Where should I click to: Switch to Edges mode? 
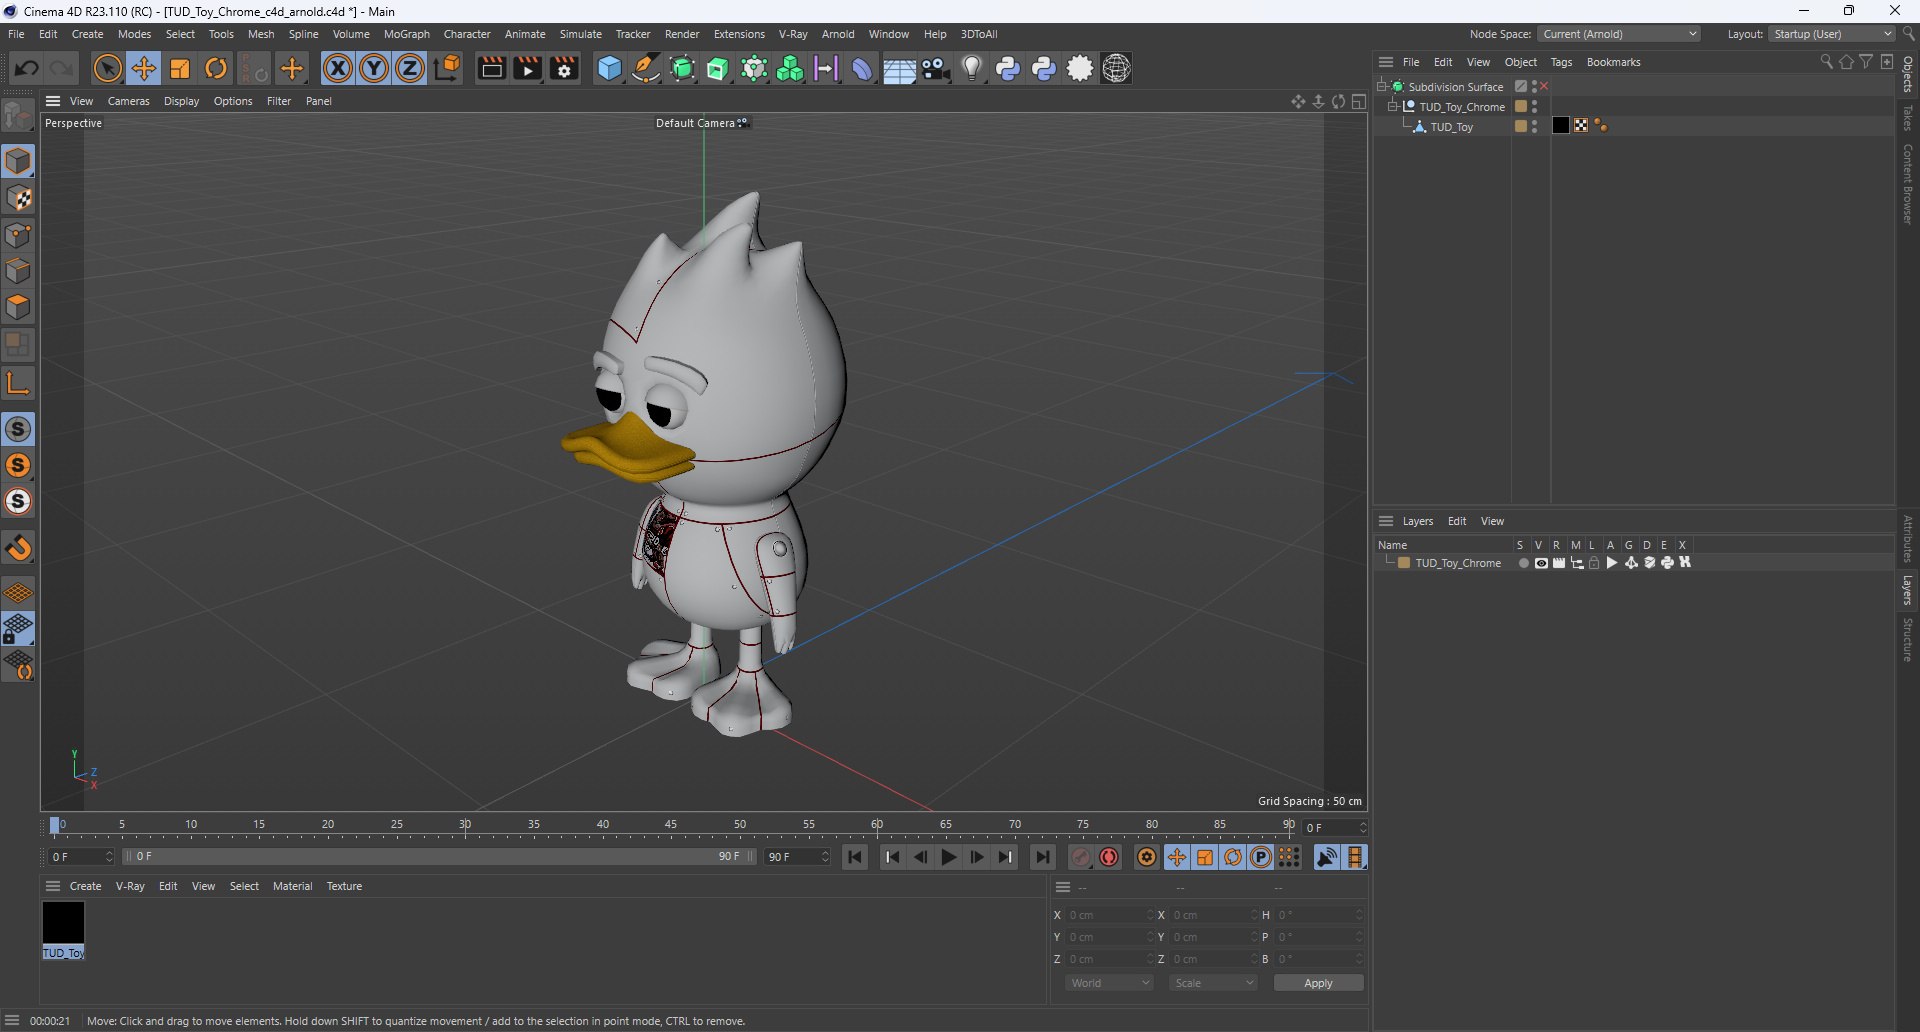pyautogui.click(x=19, y=271)
